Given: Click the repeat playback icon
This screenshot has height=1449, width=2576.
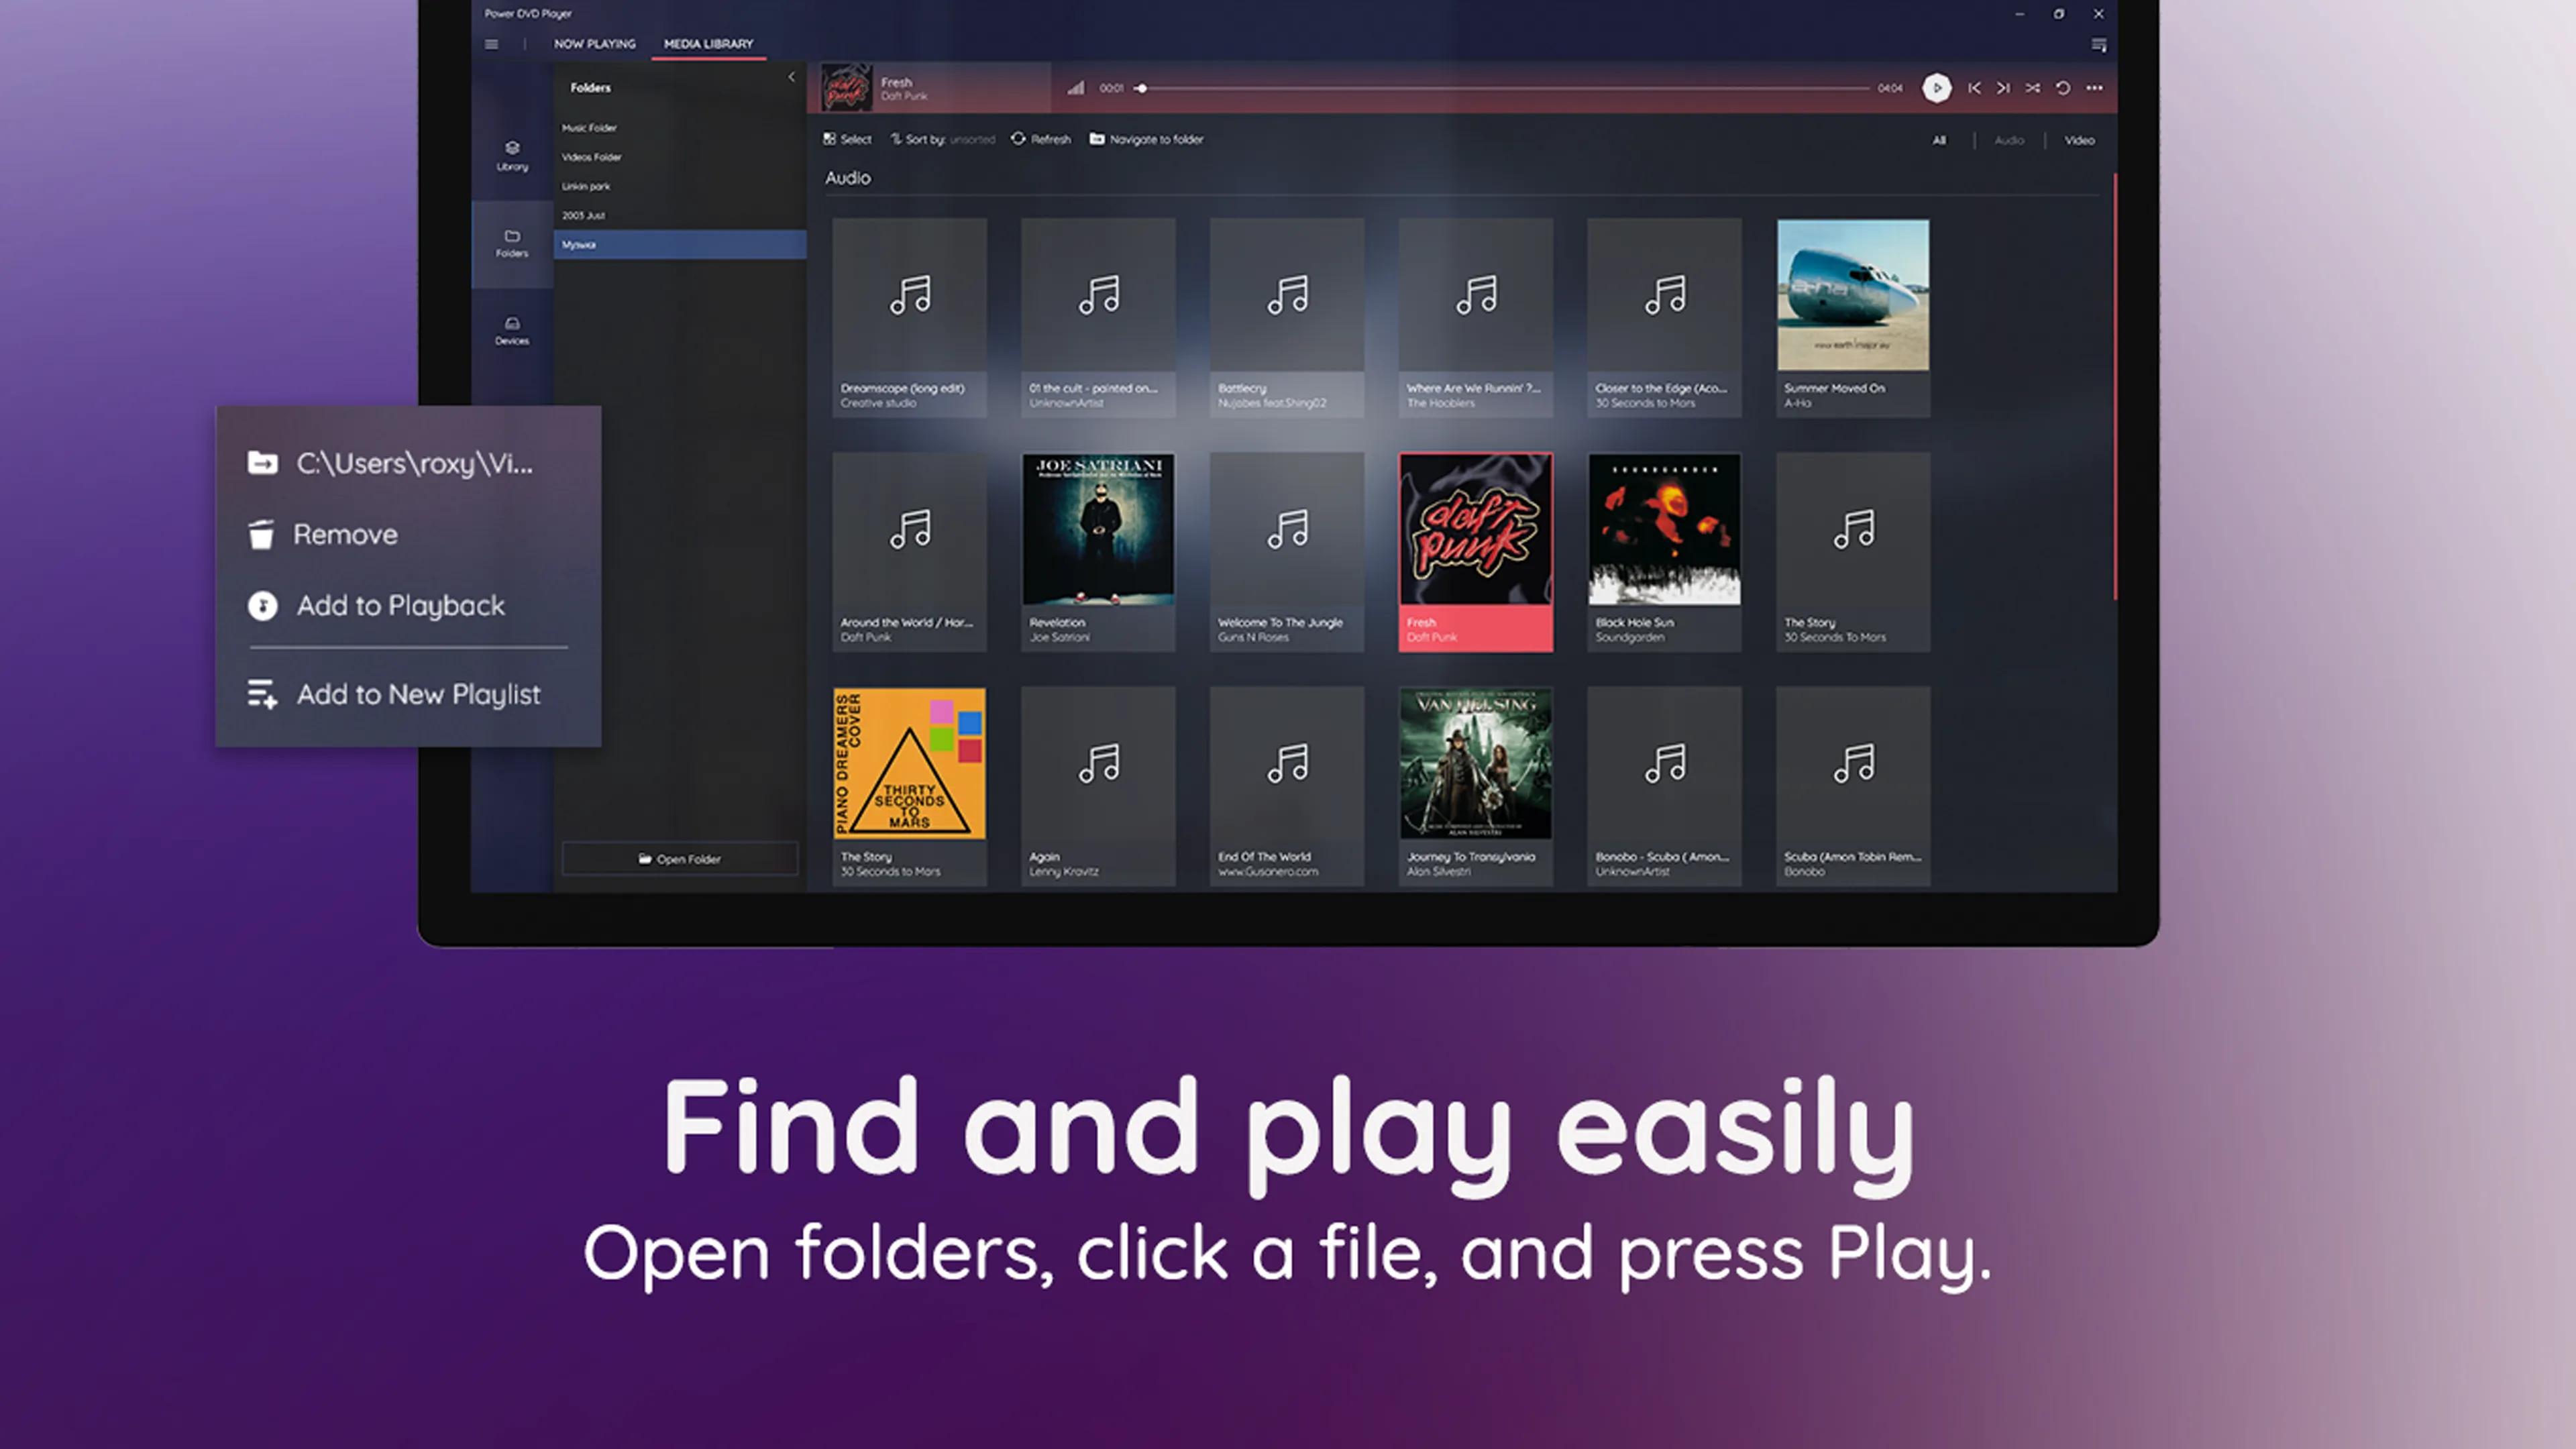Looking at the screenshot, I should [x=2063, y=88].
